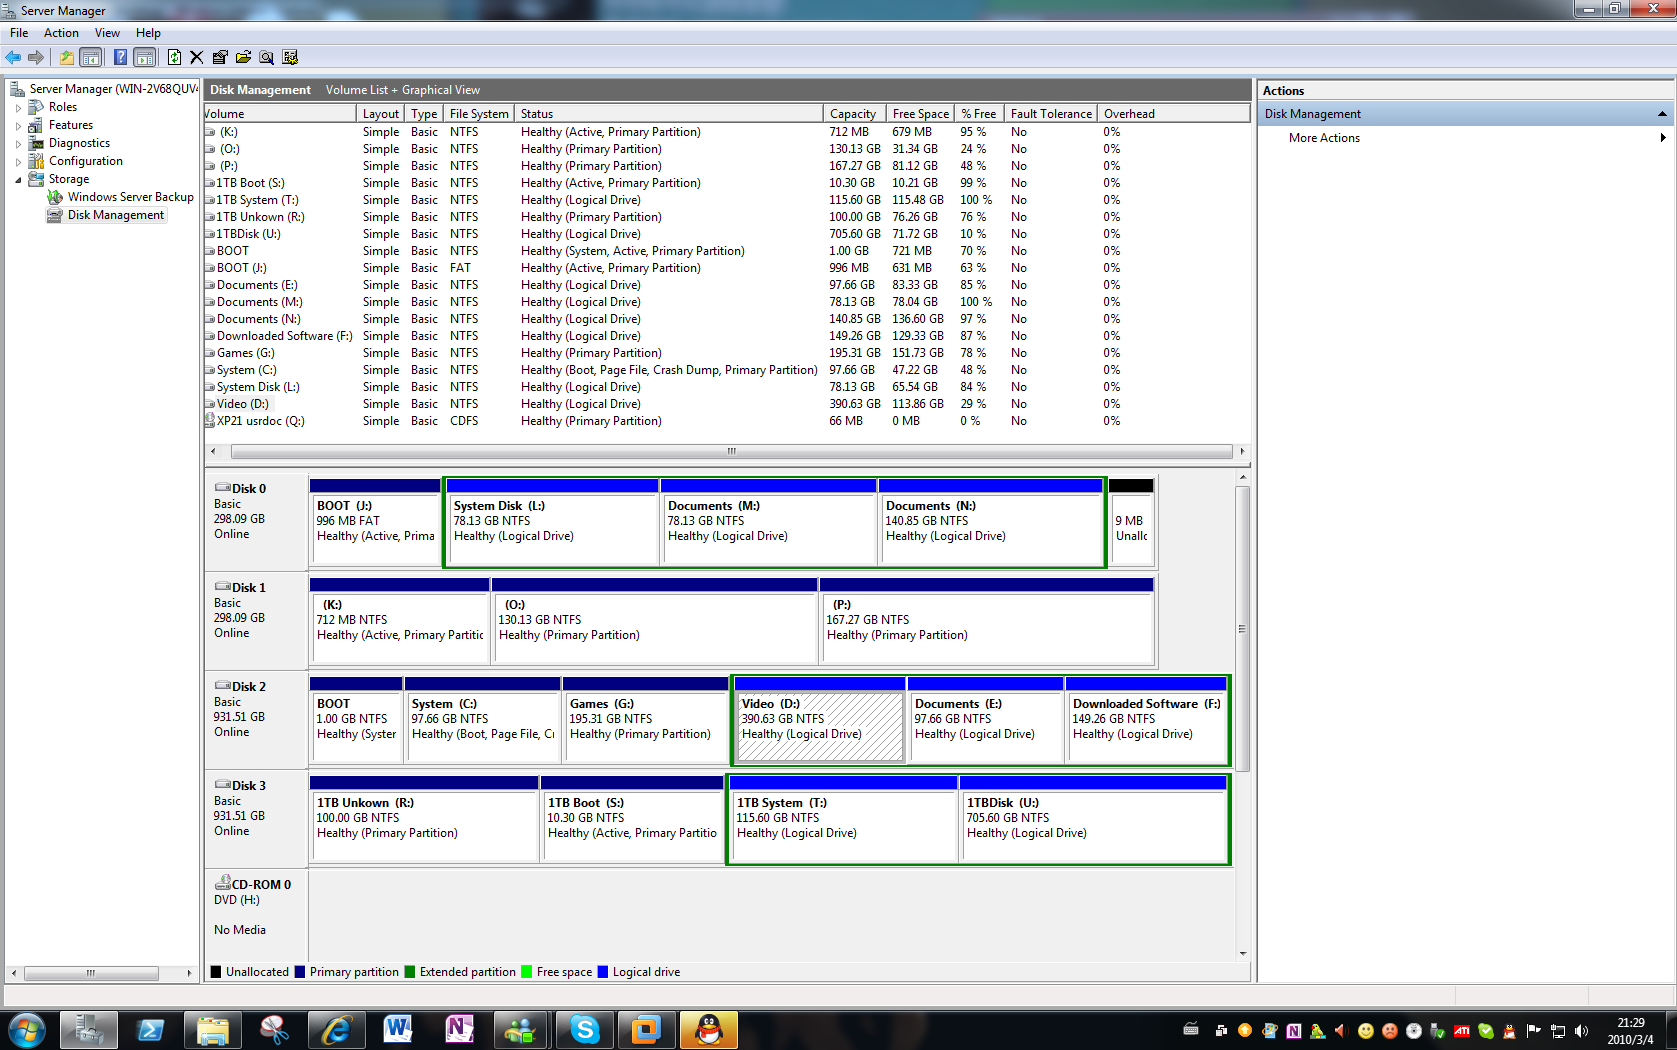Sort by Fault Tolerance column header

point(1050,114)
